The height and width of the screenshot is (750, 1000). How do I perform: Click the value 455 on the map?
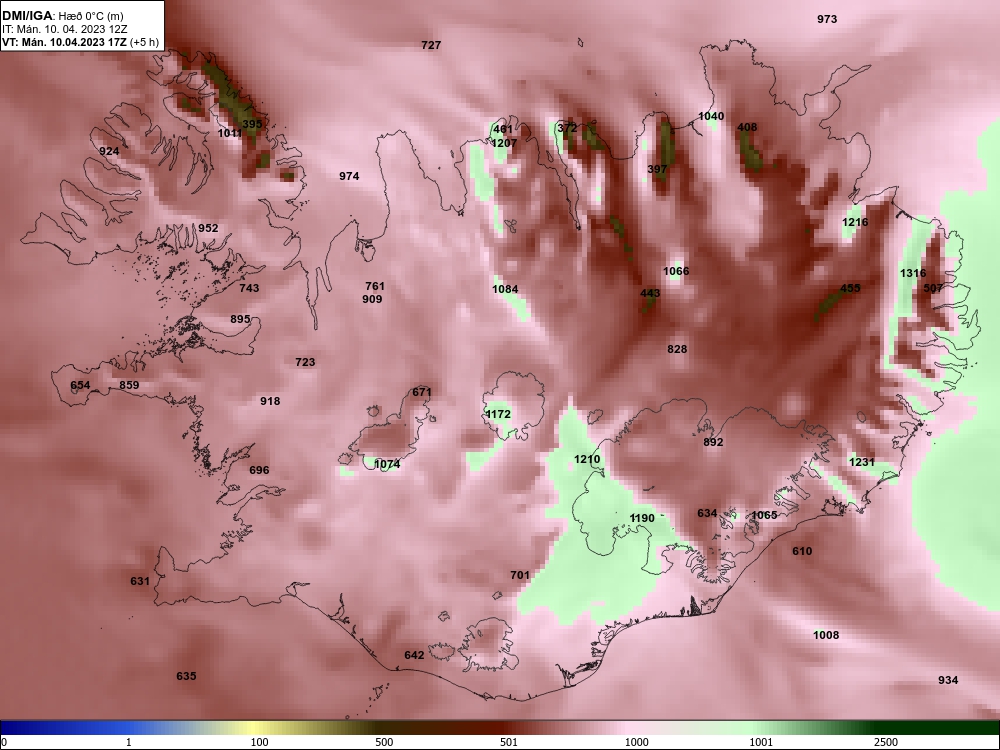(850, 288)
